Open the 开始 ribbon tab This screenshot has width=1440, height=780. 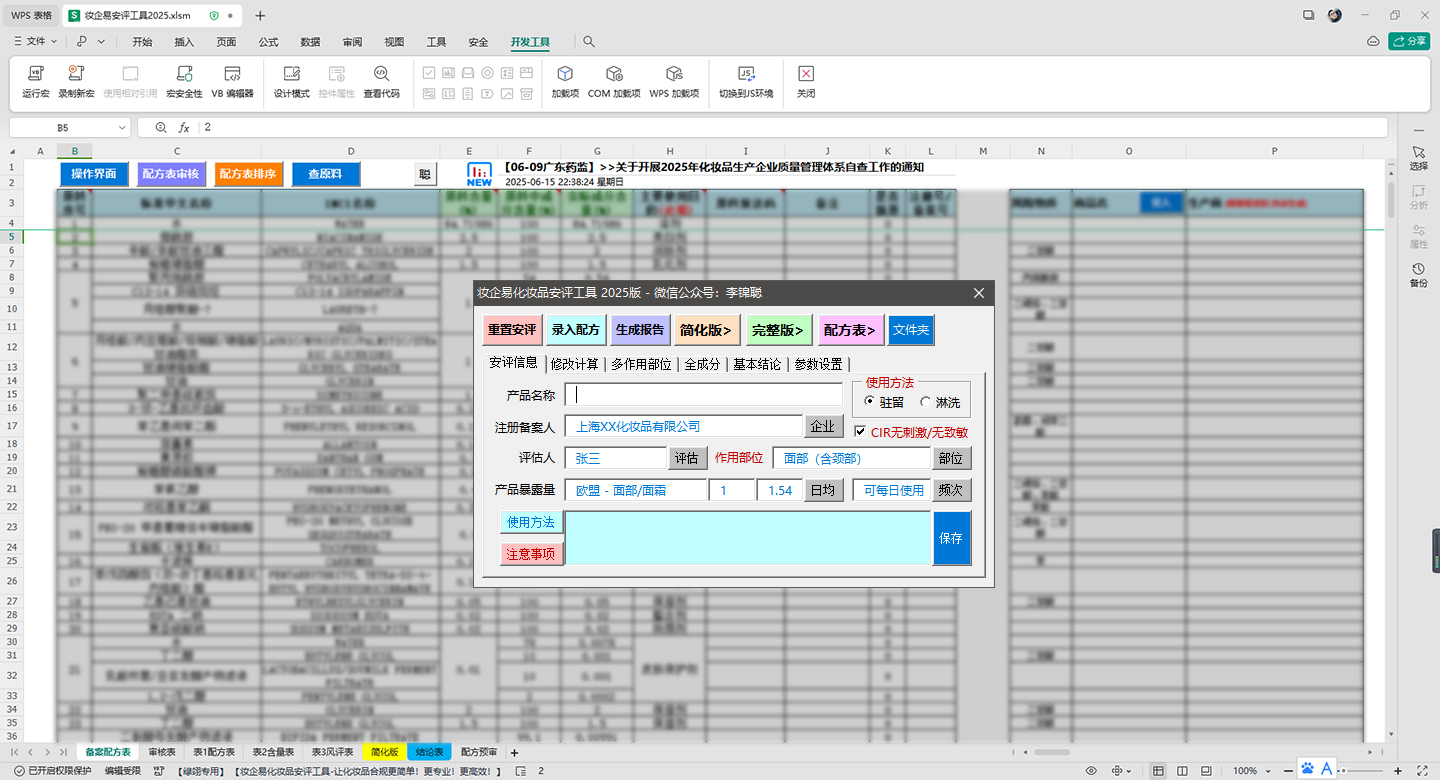pos(142,42)
